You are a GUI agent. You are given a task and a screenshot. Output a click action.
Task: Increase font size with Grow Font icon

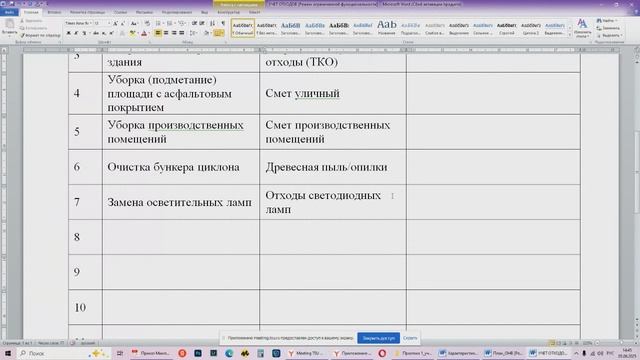point(116,24)
